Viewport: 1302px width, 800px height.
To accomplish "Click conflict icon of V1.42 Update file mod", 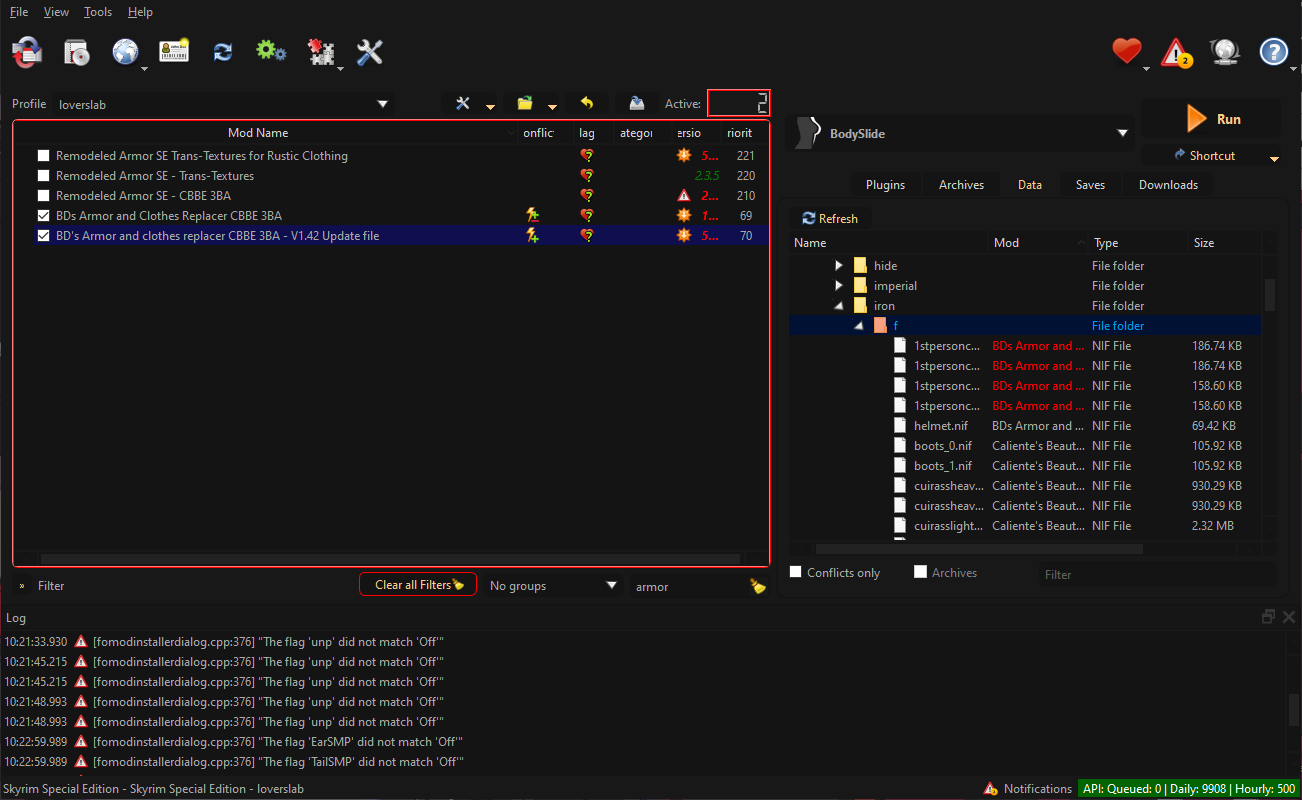I will pyautogui.click(x=532, y=235).
